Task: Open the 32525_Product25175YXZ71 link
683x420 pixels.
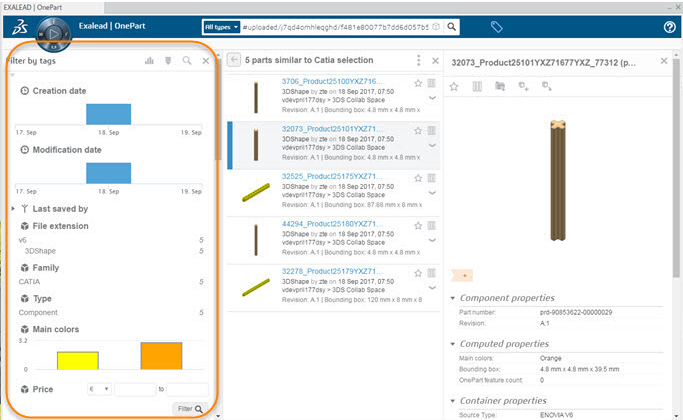Action: [332, 176]
